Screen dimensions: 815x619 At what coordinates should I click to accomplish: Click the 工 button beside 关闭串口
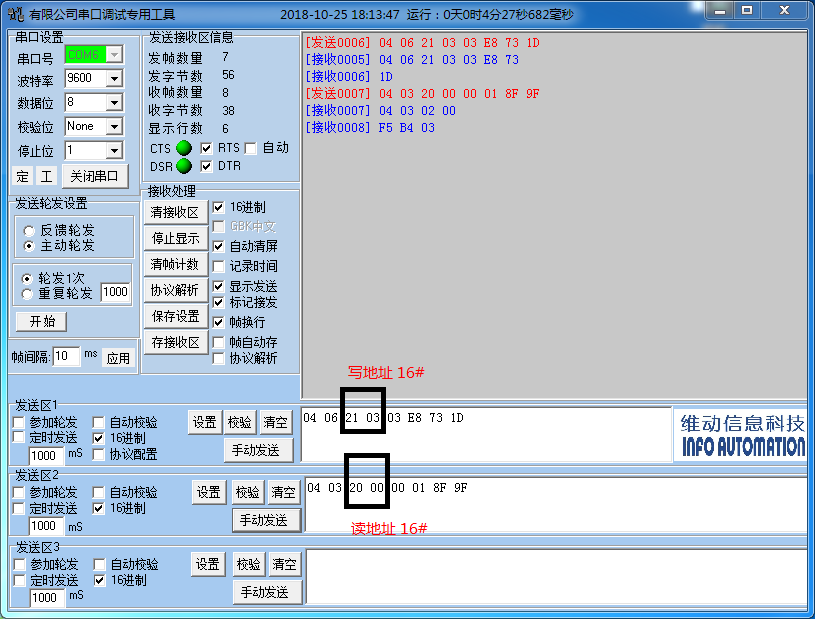(x=46, y=177)
